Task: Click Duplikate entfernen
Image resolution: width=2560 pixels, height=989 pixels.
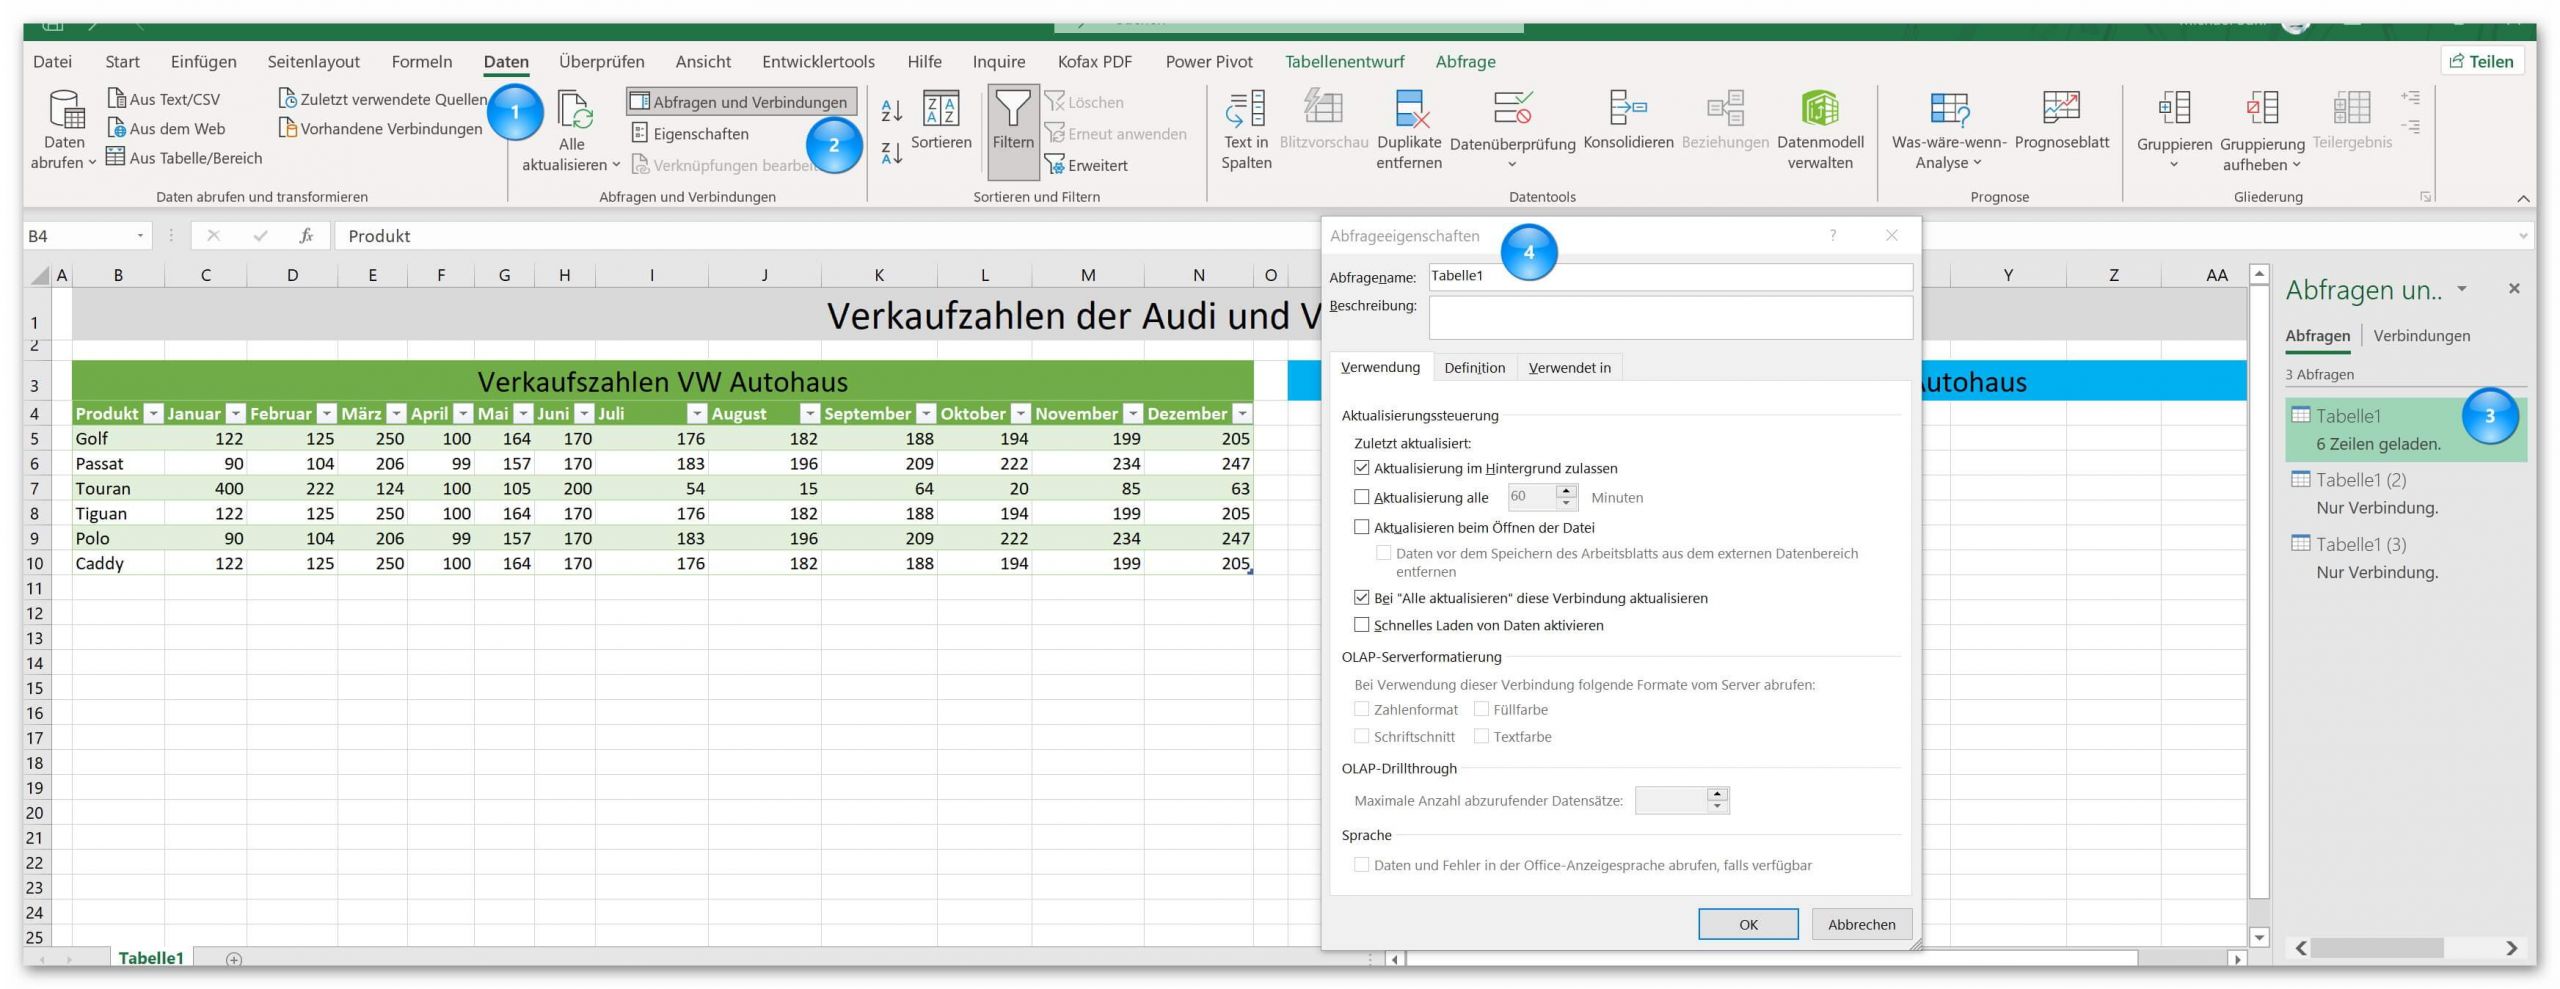Action: 1409,130
